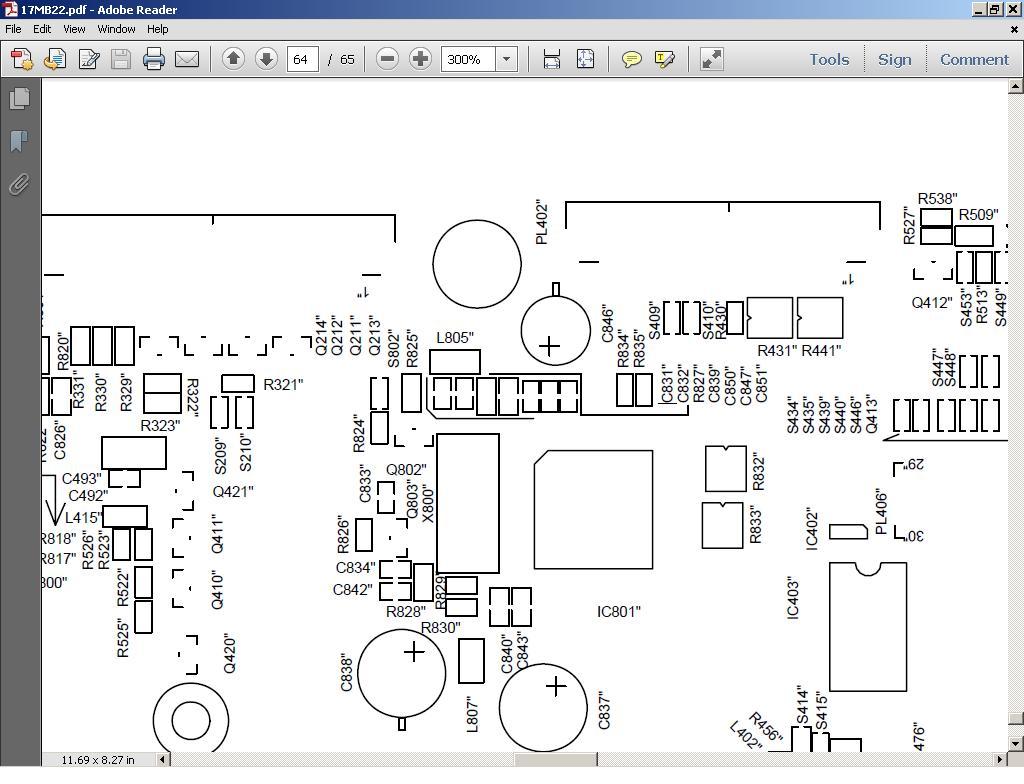Screen dimensions: 1024x784
Task: Click the L805" component label
Action: 455,338
